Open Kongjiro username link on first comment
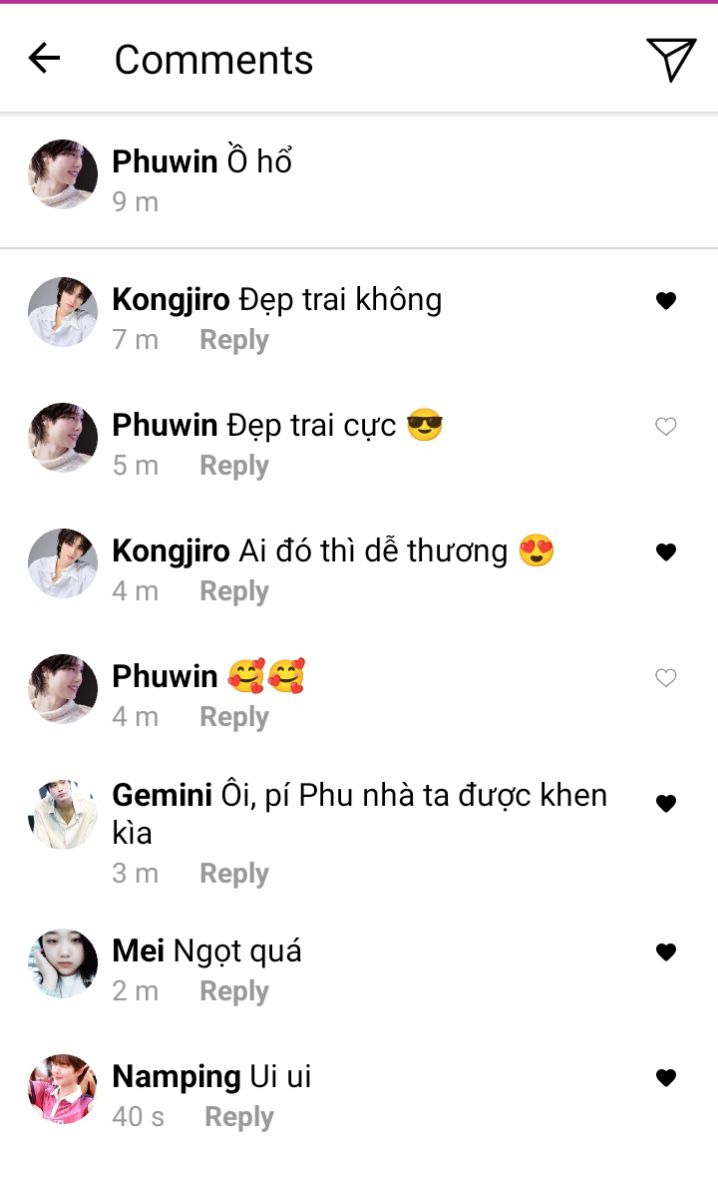Image resolution: width=718 pixels, height=1194 pixels. (x=171, y=300)
